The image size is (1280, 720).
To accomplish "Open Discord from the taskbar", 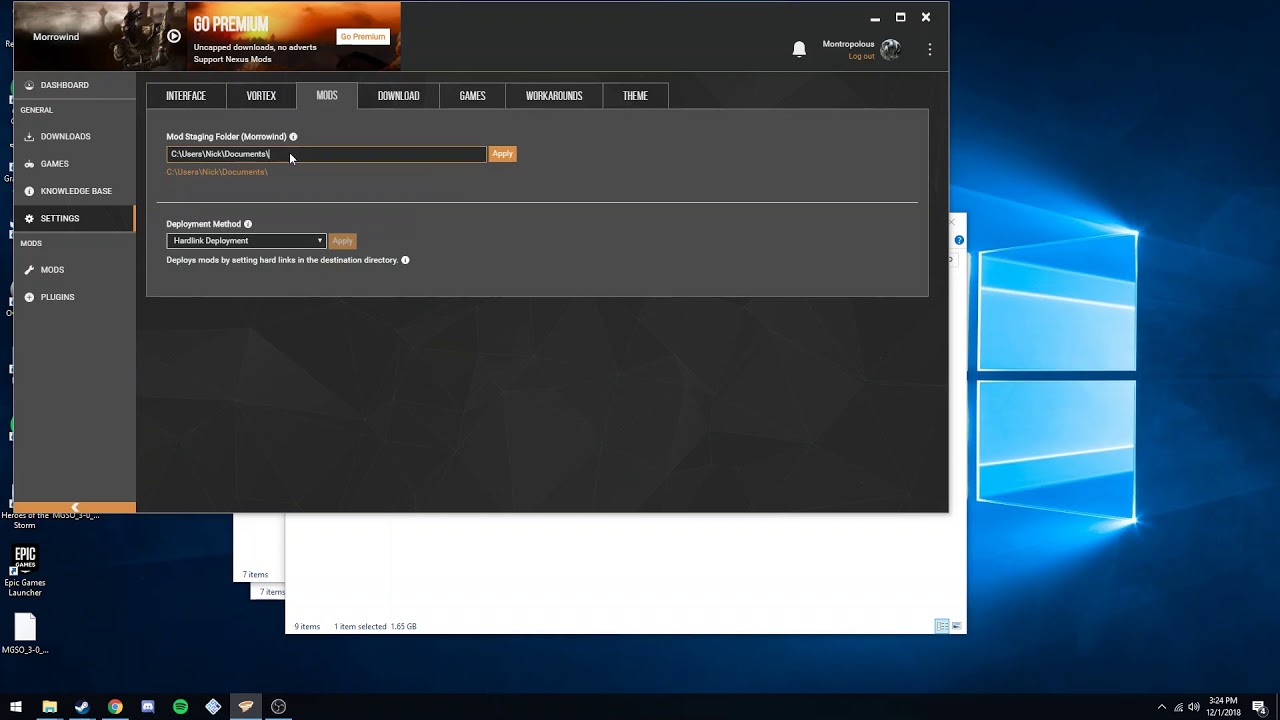I will tap(148, 706).
